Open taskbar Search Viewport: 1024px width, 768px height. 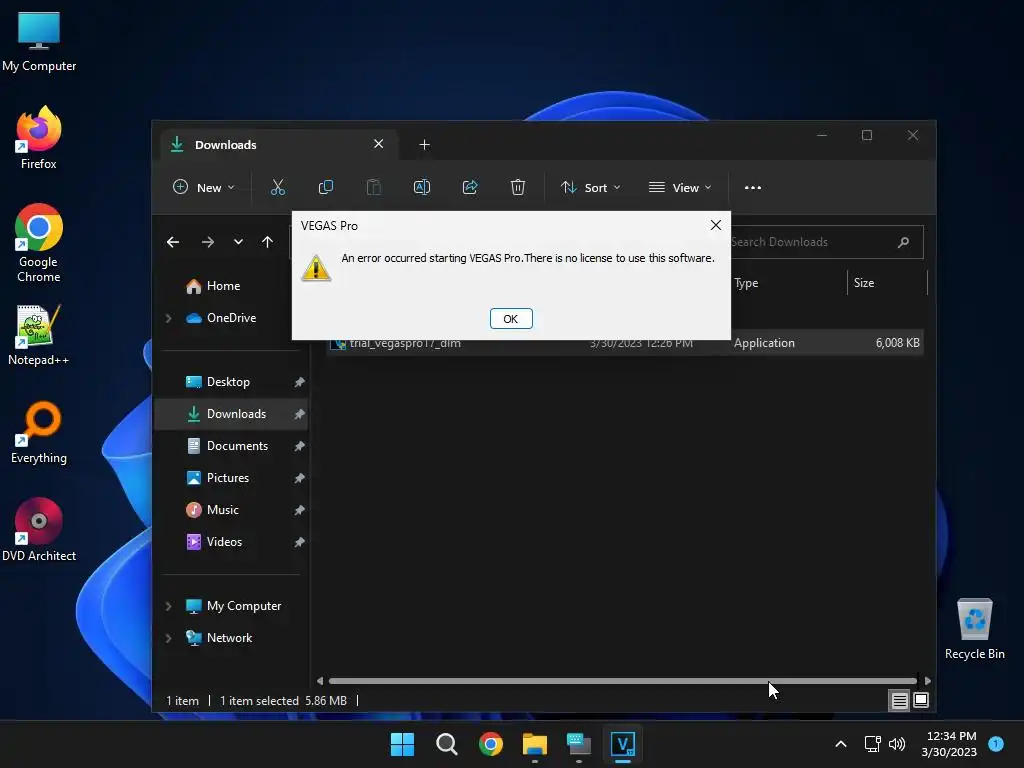447,744
